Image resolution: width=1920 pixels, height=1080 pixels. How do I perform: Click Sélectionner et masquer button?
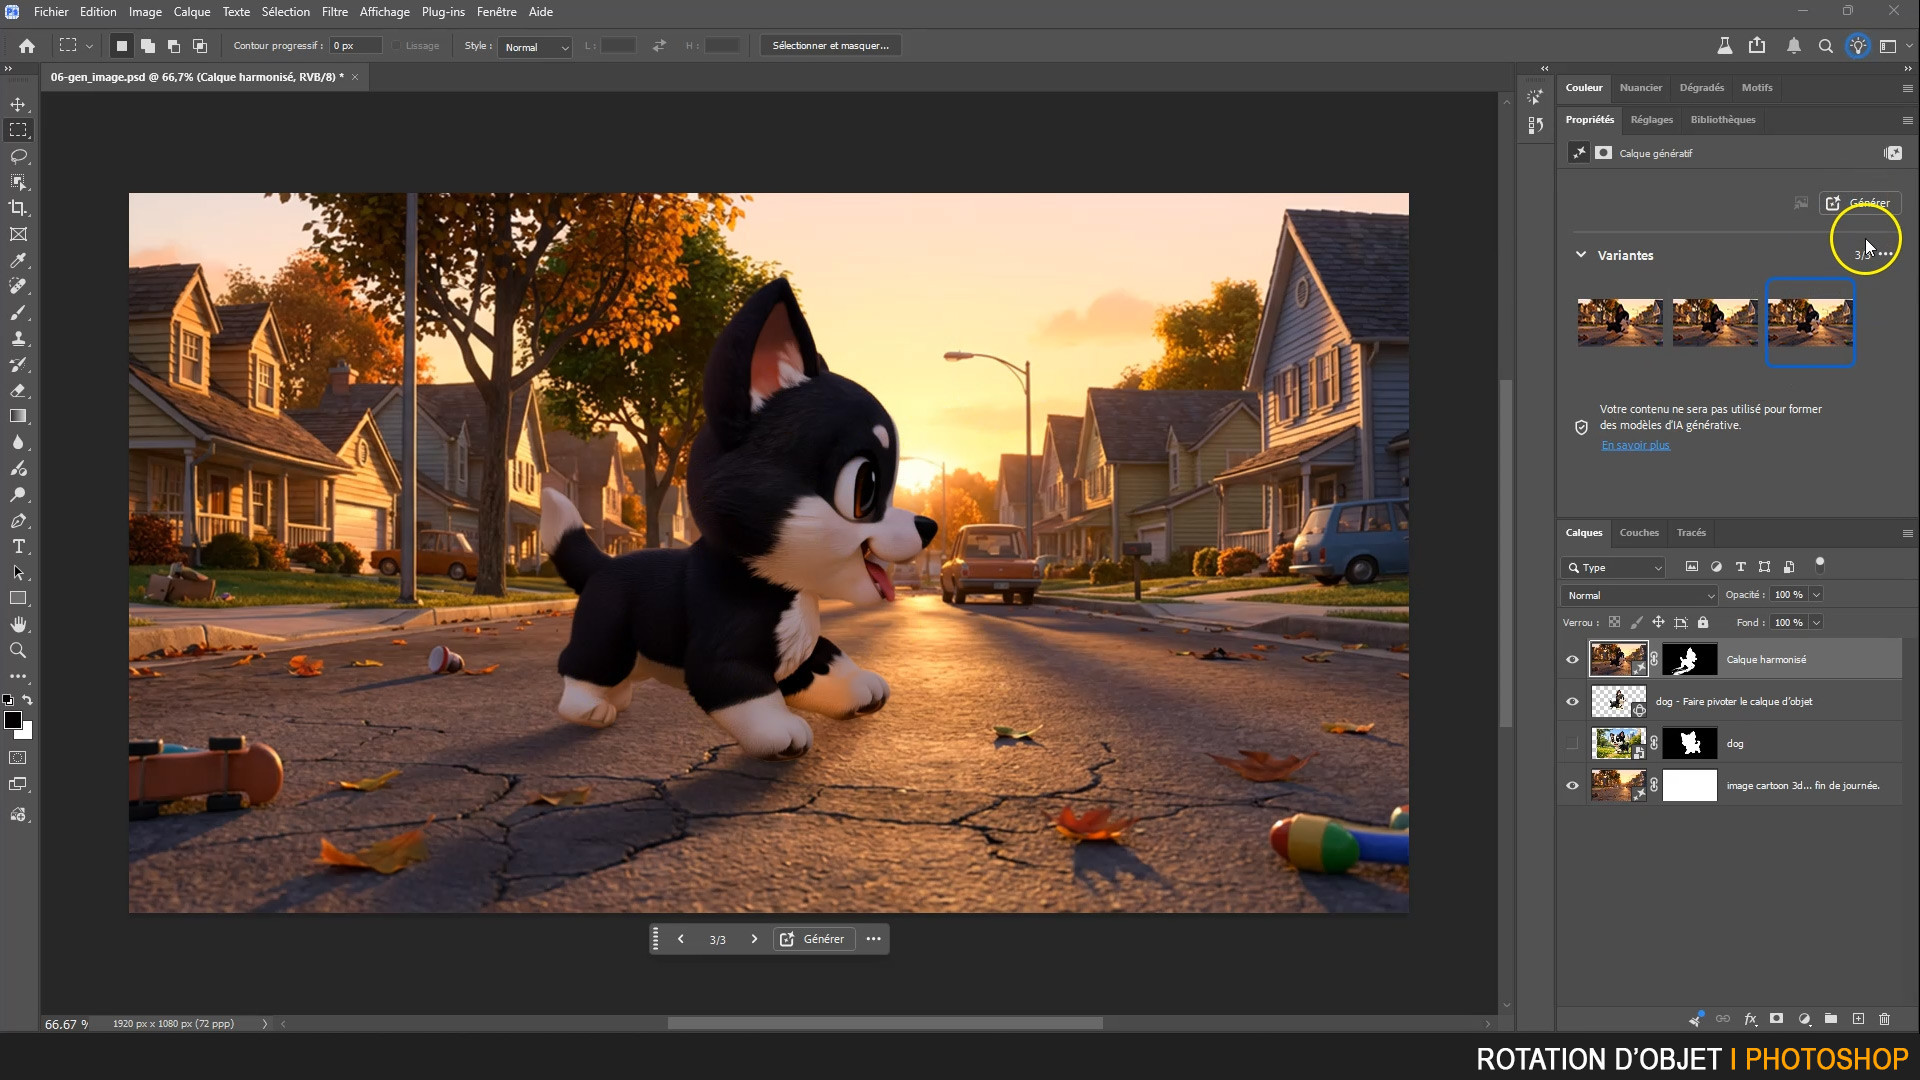[830, 46]
